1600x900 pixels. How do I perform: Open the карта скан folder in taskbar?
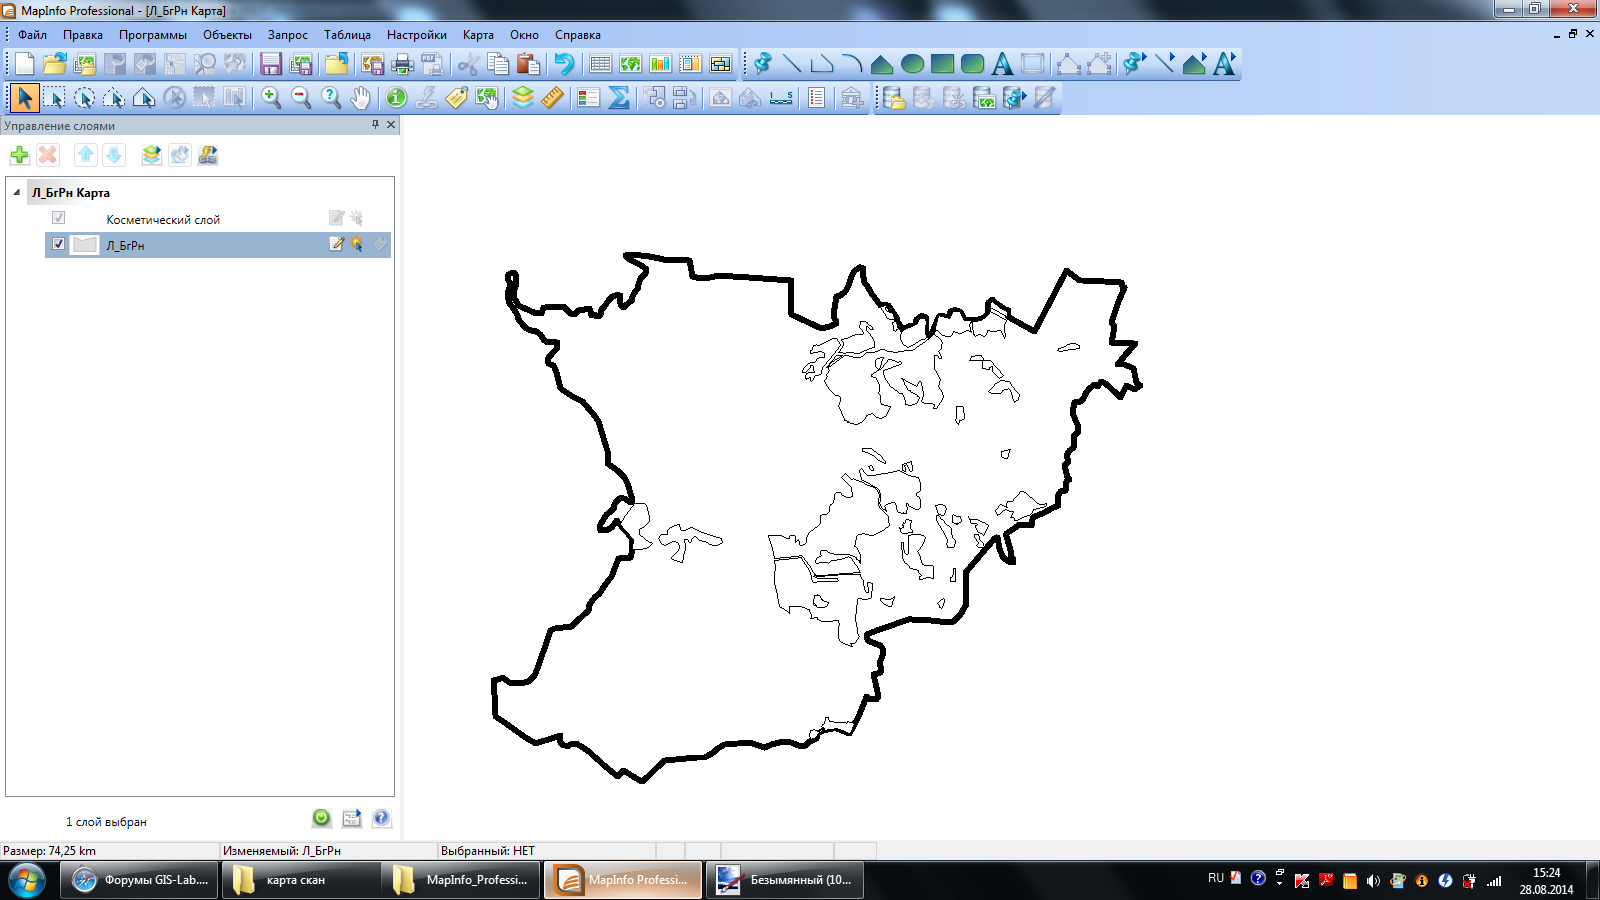301,880
